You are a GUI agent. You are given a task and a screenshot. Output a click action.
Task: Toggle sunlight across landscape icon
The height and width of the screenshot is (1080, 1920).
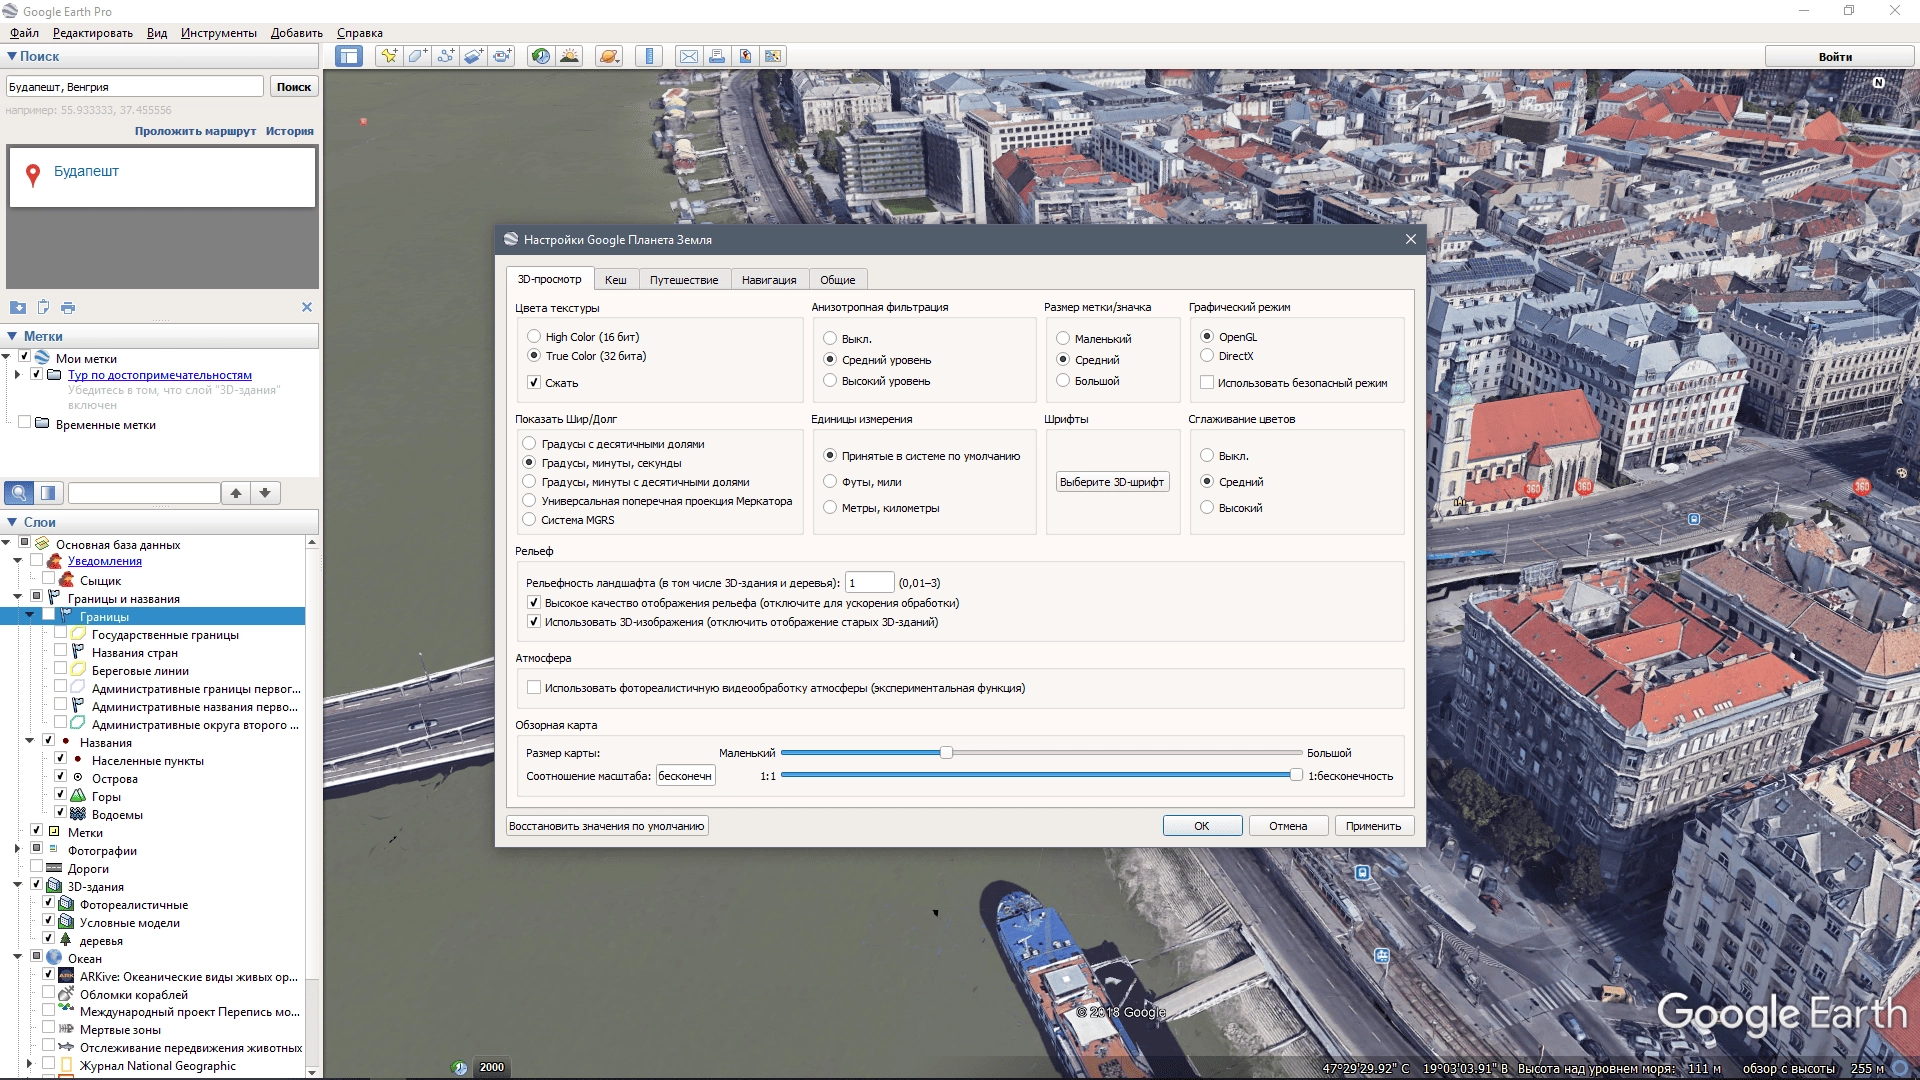click(569, 56)
